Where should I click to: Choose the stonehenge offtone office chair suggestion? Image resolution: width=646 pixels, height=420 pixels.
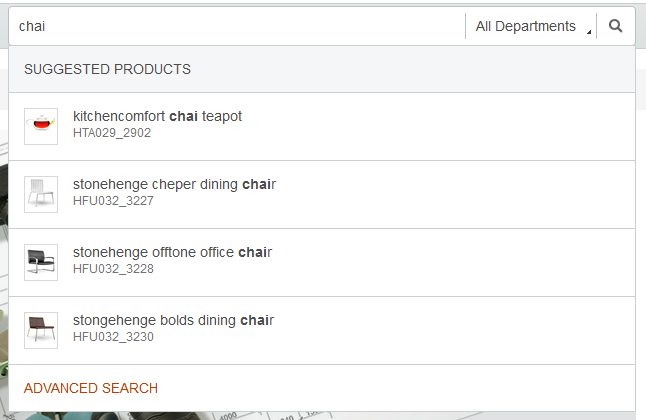322,263
